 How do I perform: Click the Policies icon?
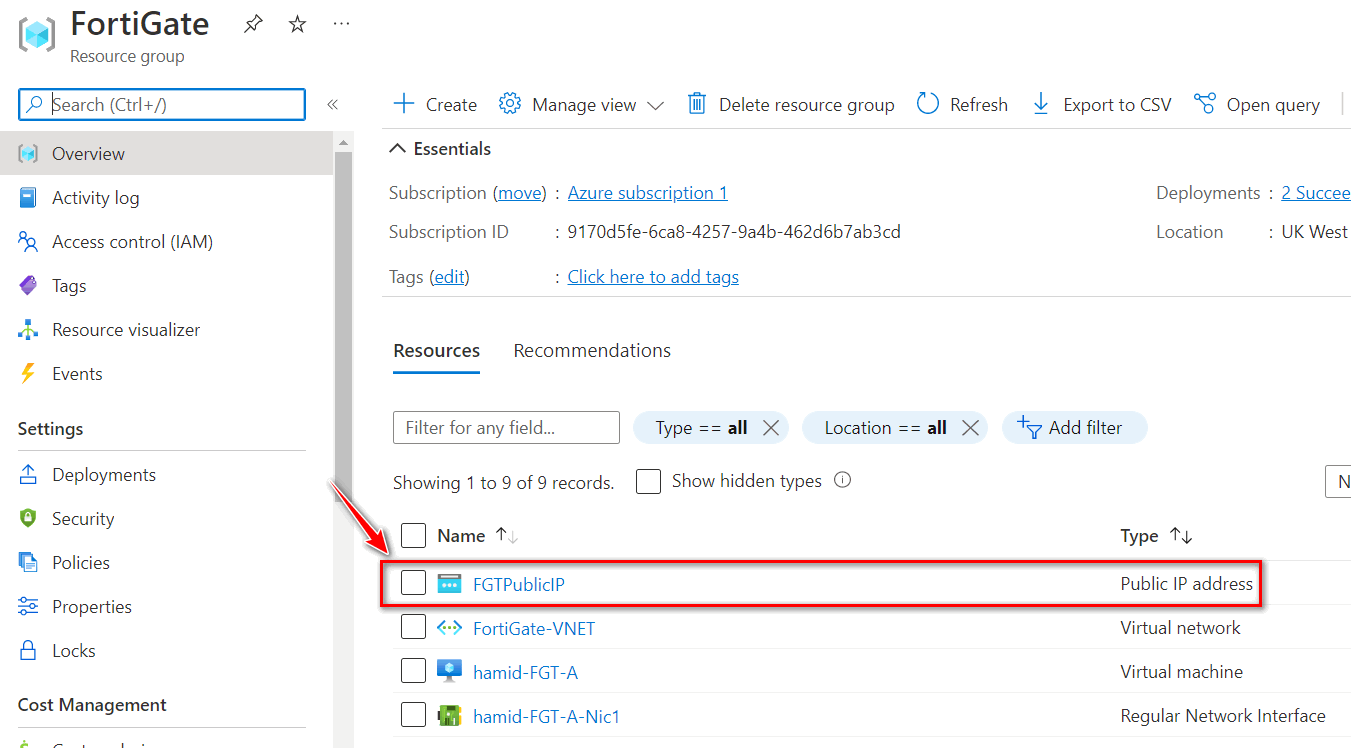click(28, 563)
